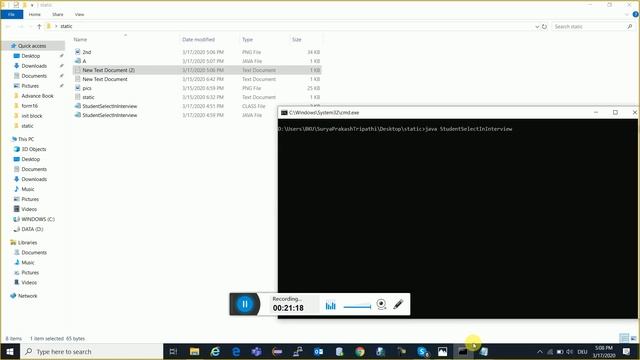The height and width of the screenshot is (360, 640).
Task: Select the A Java file
Action: (197, 61)
